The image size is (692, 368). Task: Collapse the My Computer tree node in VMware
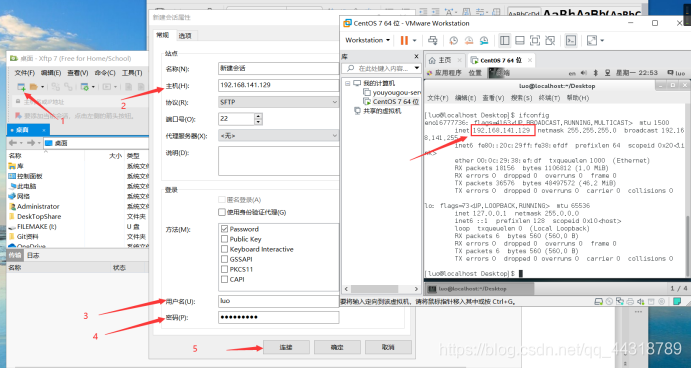348,83
